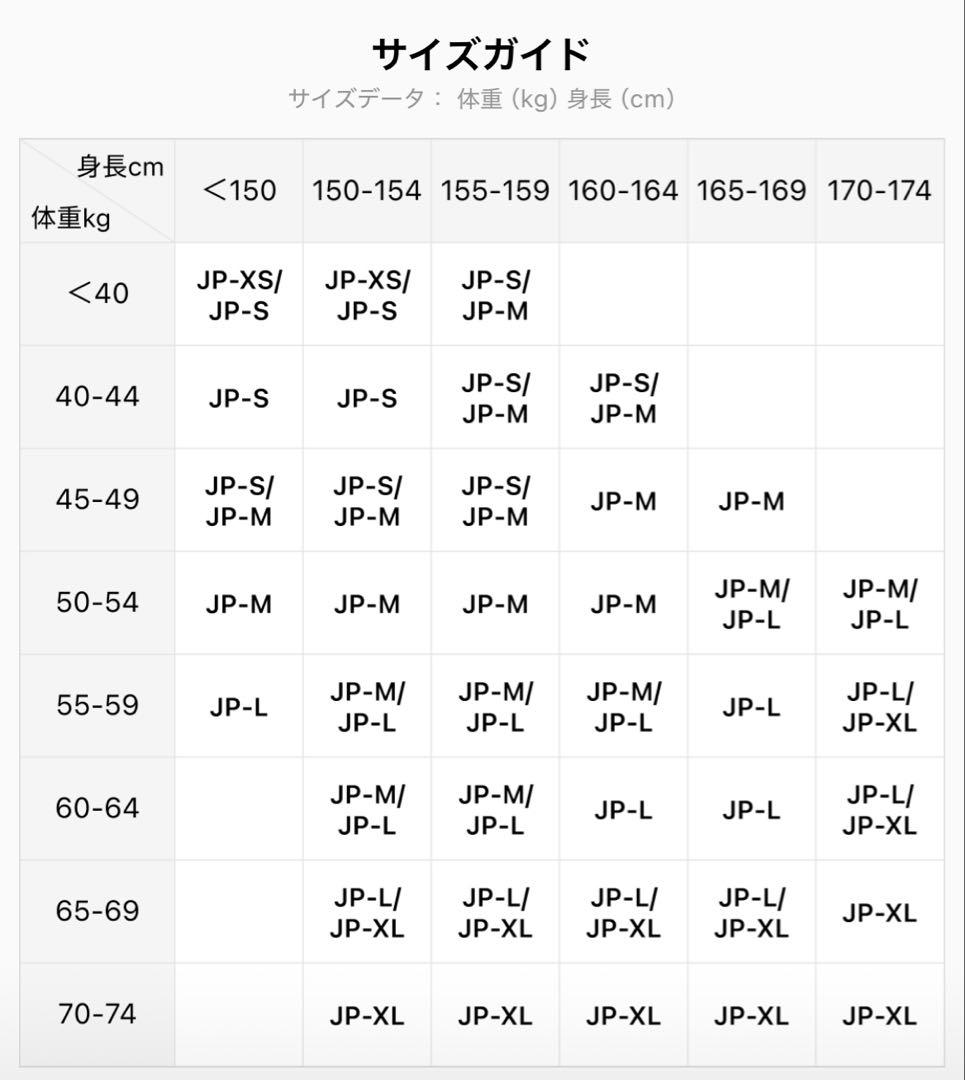Viewport: 965px width, 1080px height.
Task: Click the 70-74 weight row header
Action: tap(97, 1014)
